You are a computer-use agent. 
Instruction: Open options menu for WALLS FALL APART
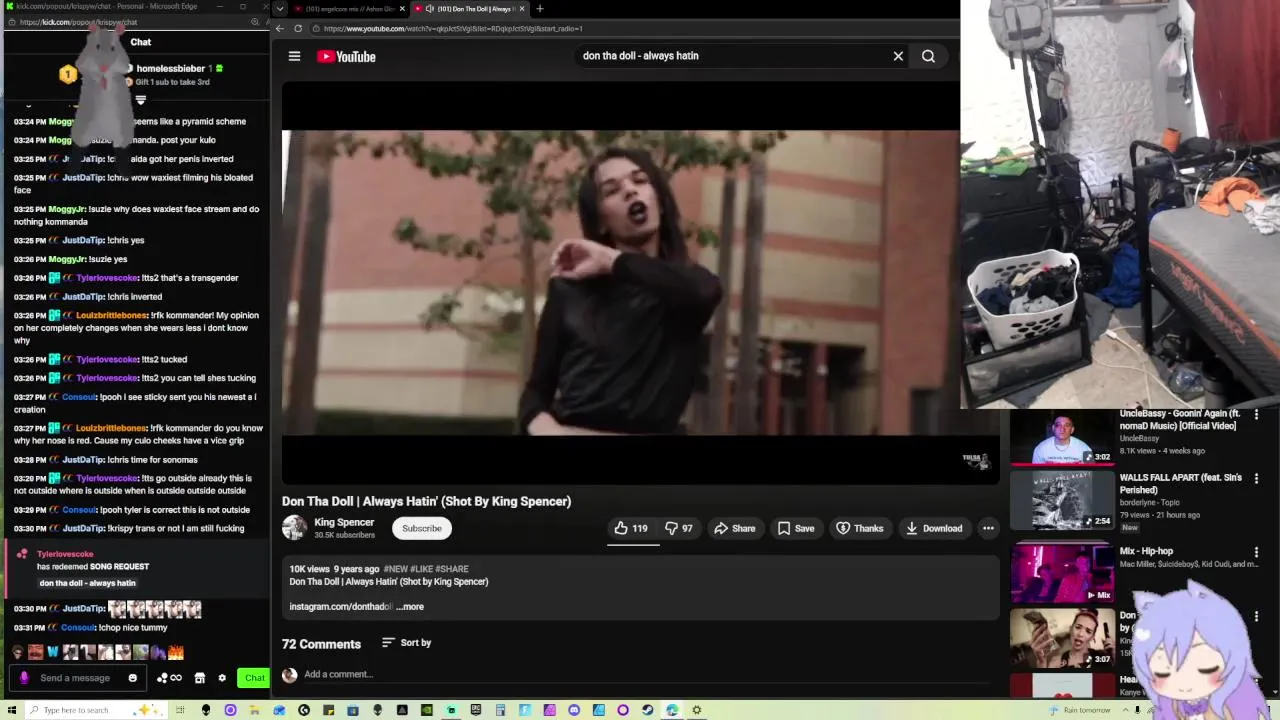(1256, 479)
